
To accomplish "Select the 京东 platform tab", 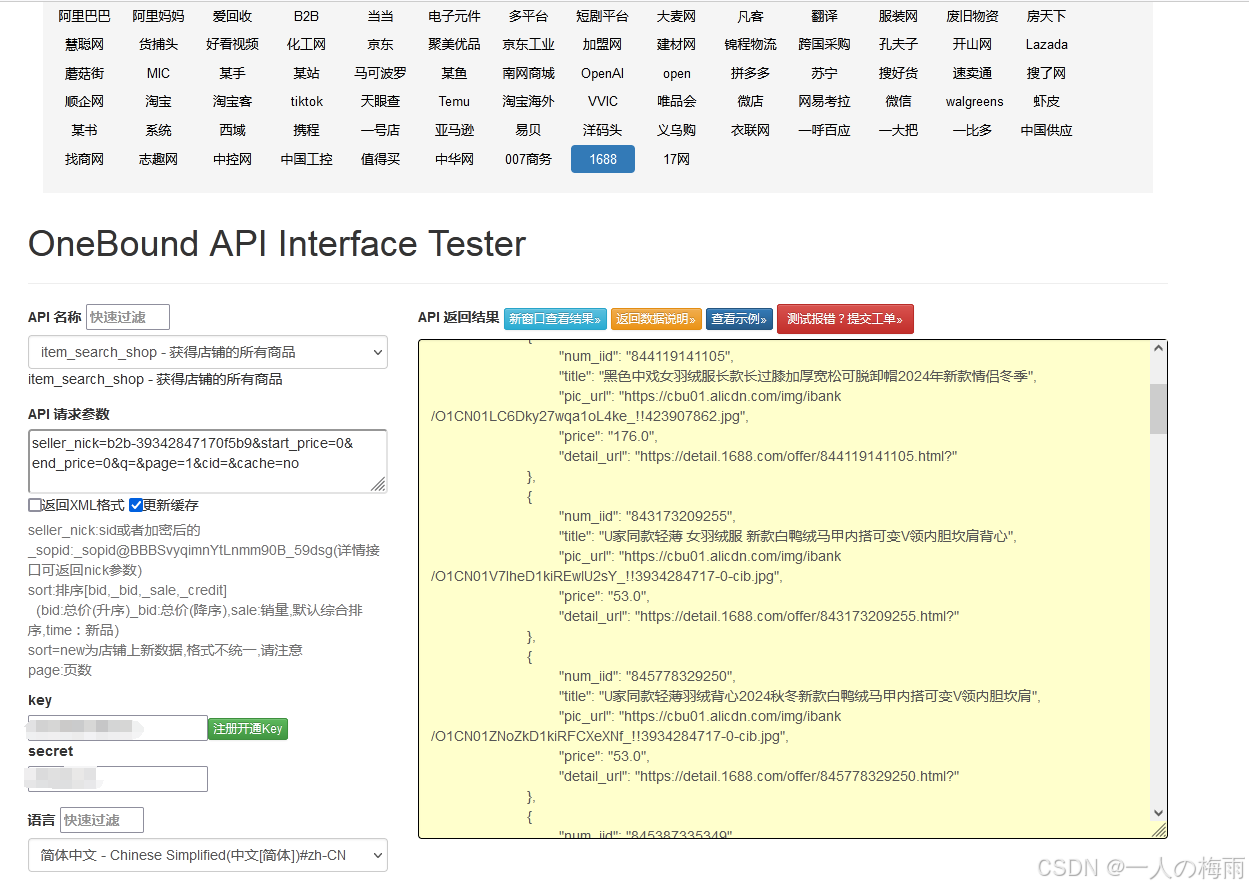I will [381, 44].
